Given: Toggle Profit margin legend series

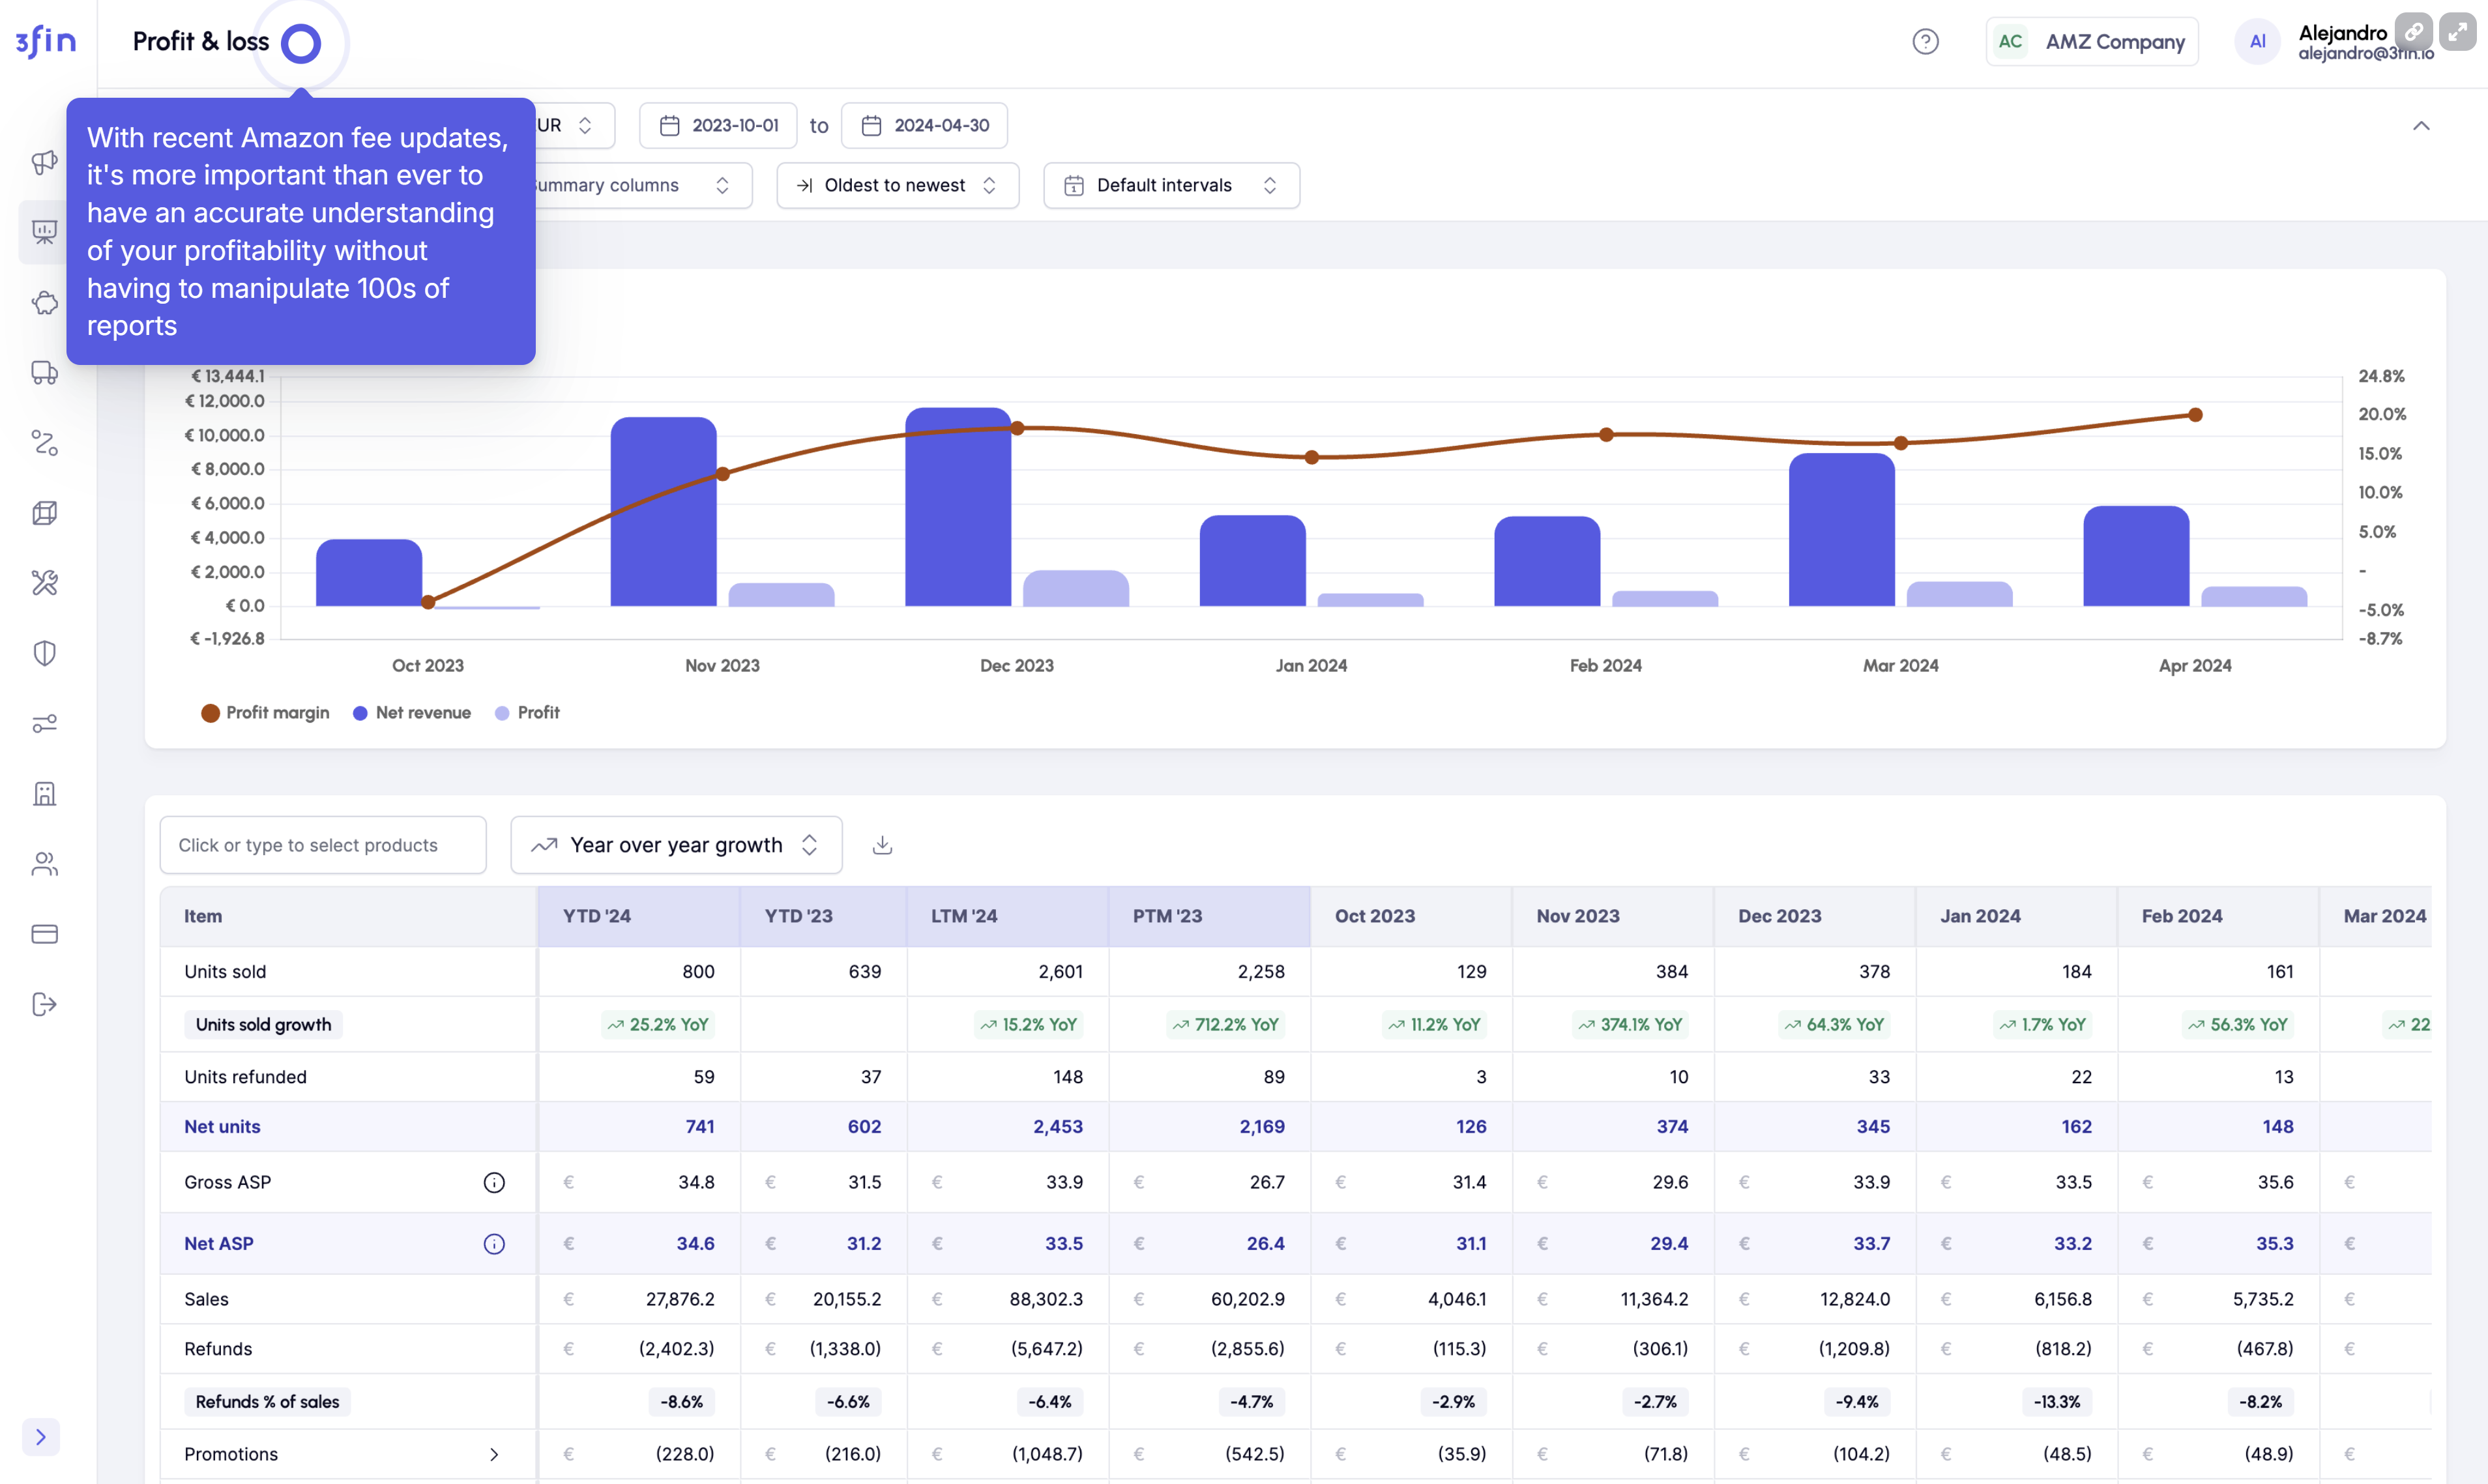Looking at the screenshot, I should click(265, 713).
